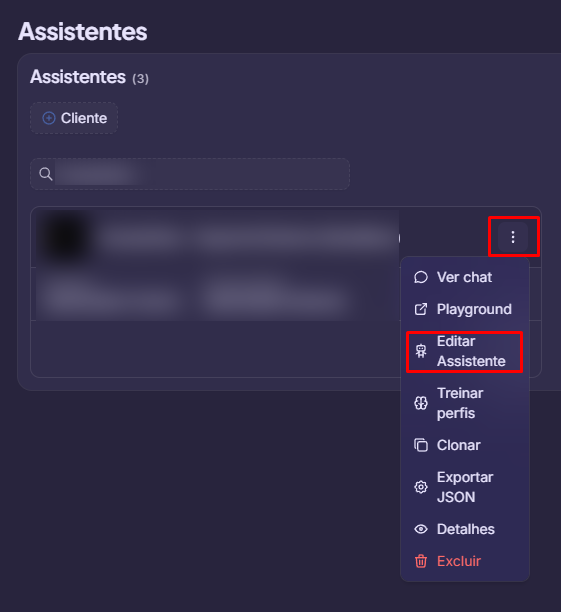Image resolution: width=561 pixels, height=612 pixels.
Task: Select Editar Assistente menu option
Action: 465,351
